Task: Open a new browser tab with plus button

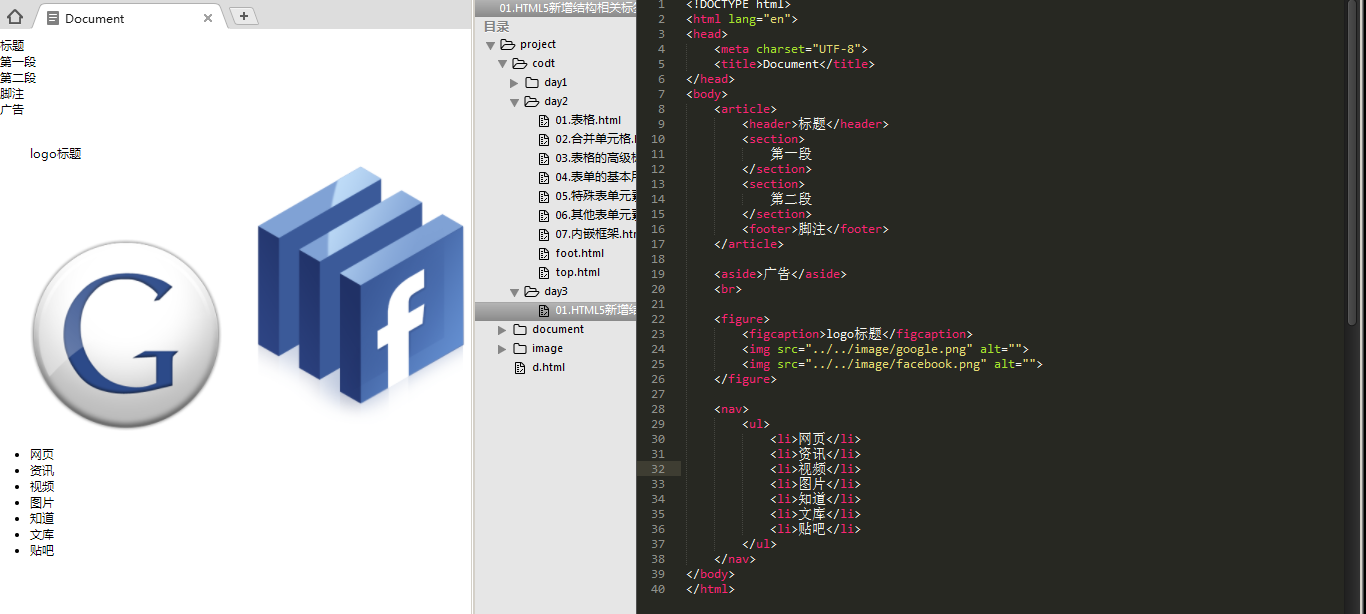Action: [x=243, y=16]
